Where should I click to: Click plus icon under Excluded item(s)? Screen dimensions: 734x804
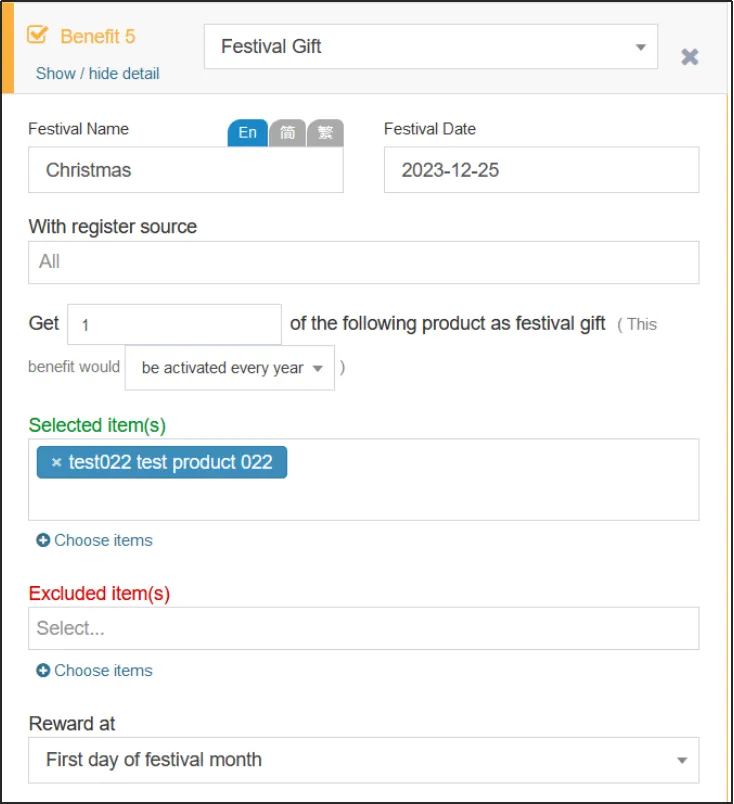coord(43,670)
